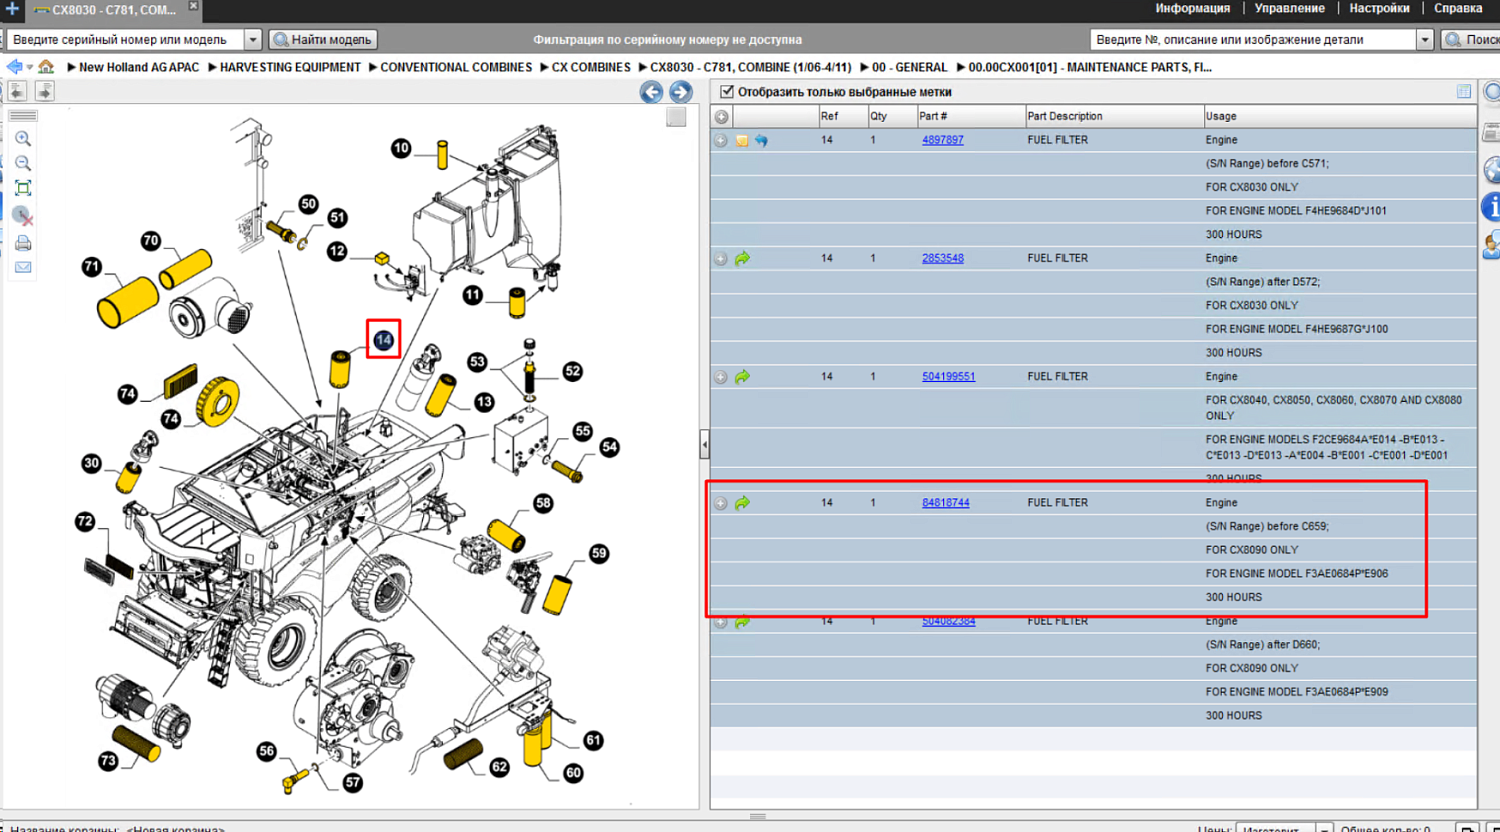Email the diagram with the envelope icon

[x=23, y=267]
